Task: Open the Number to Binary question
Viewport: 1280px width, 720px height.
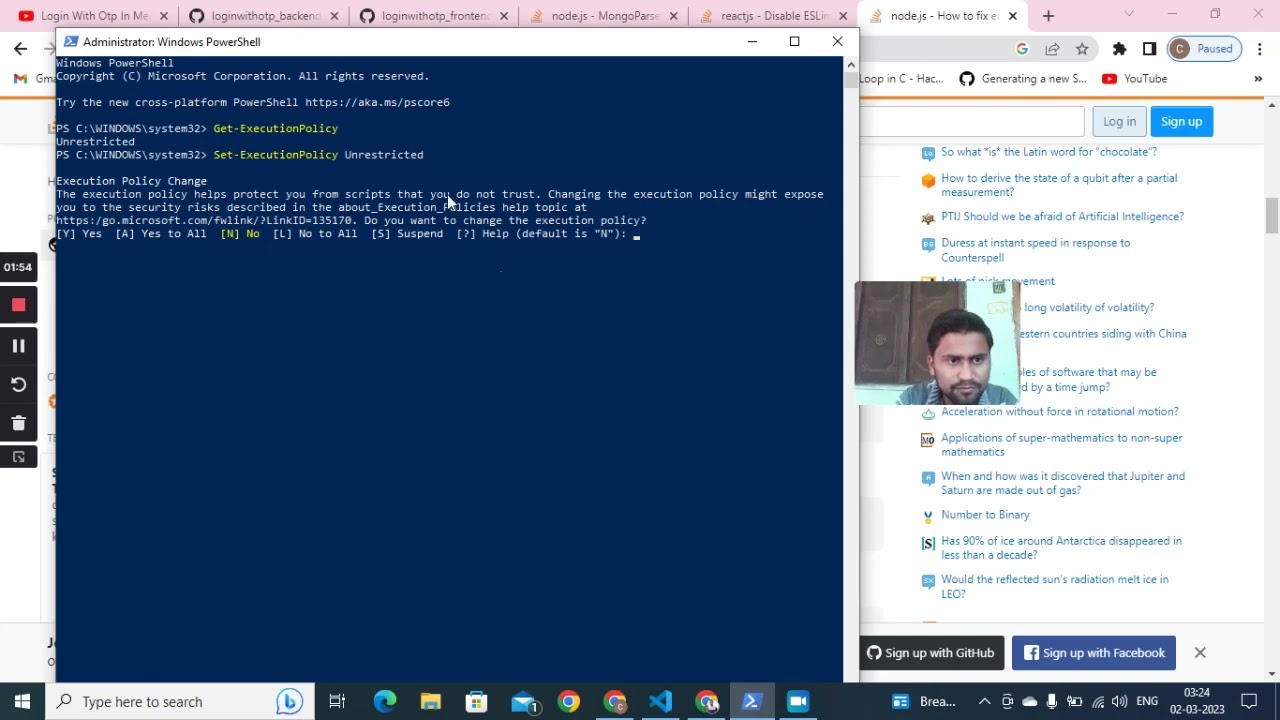Action: (x=985, y=515)
